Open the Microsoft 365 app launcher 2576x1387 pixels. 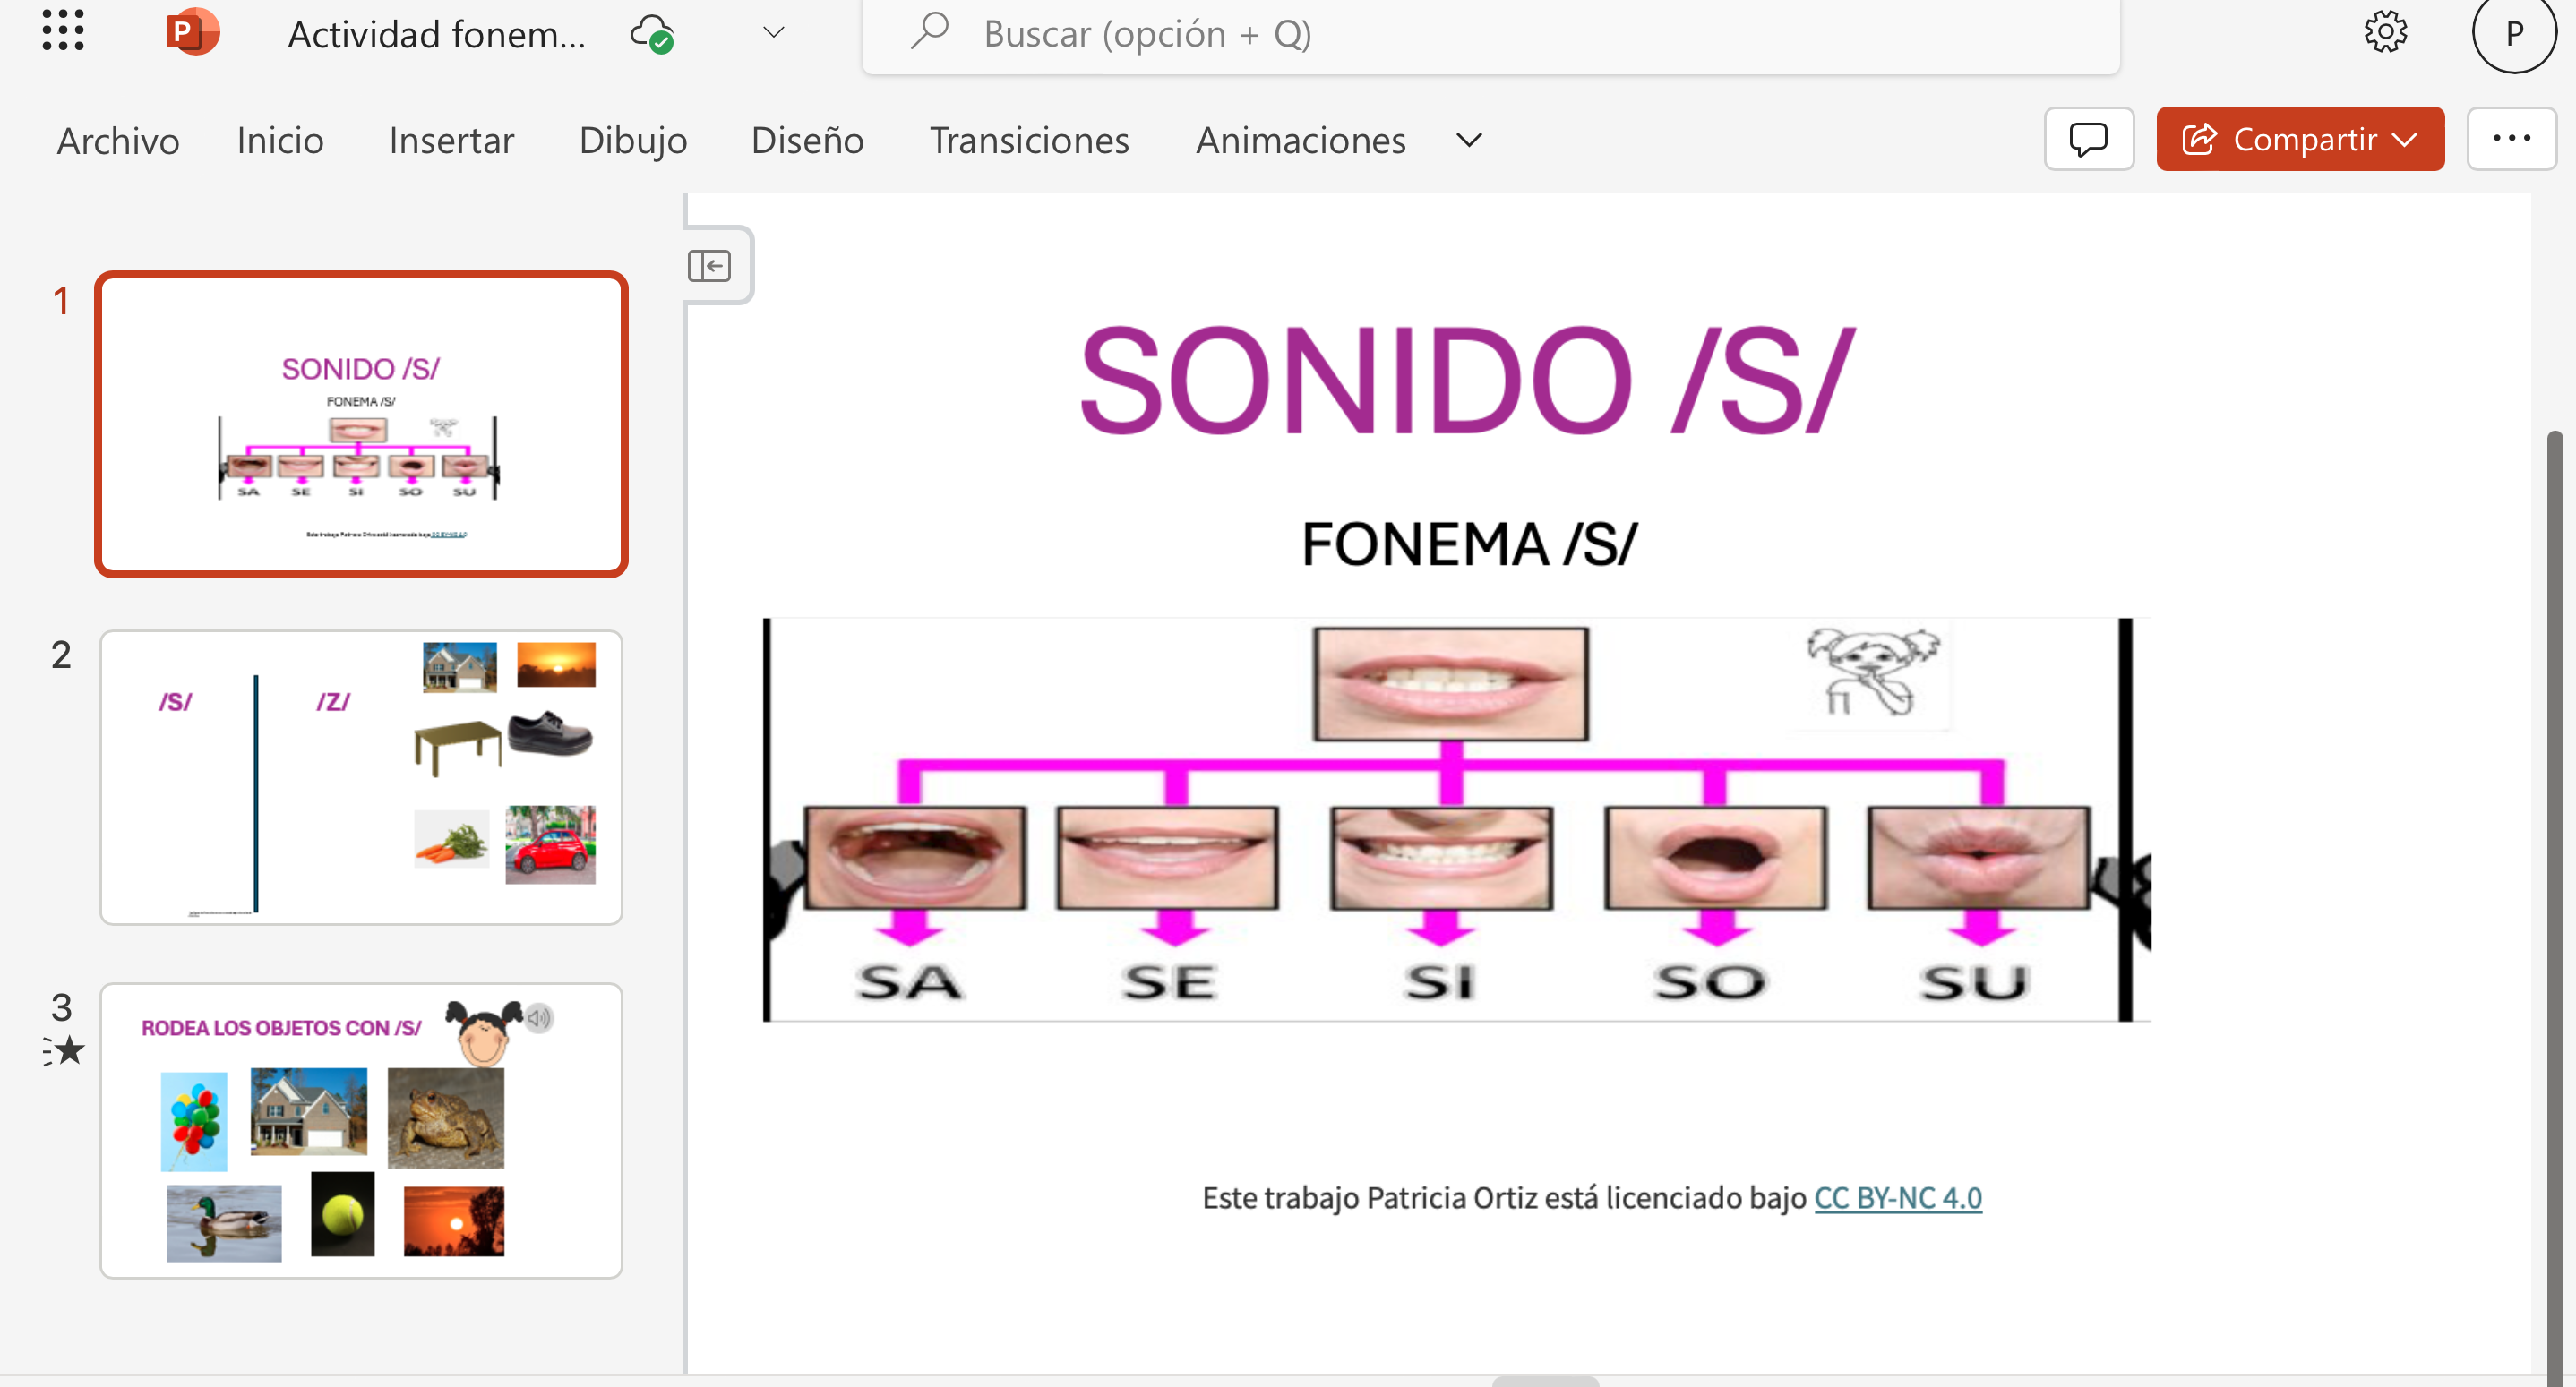[62, 31]
